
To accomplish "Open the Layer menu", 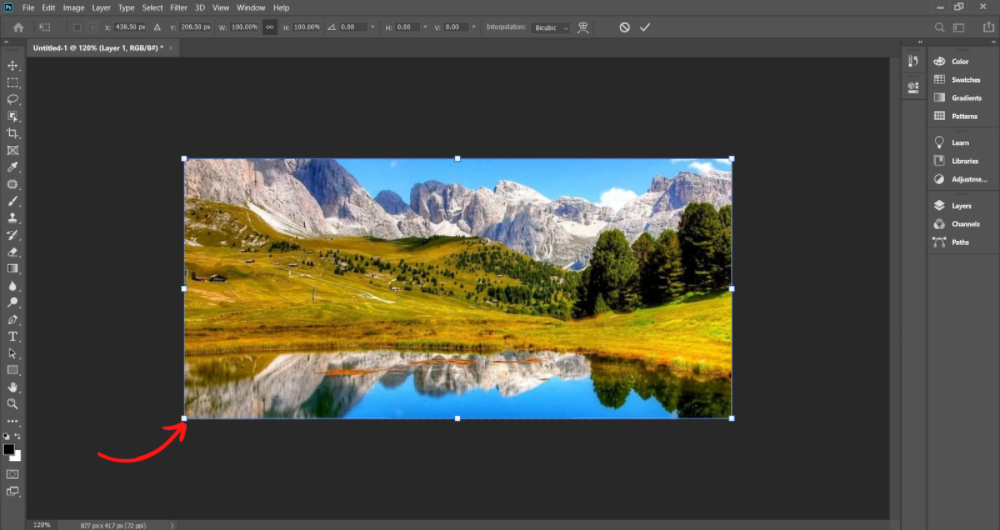I will pos(101,8).
